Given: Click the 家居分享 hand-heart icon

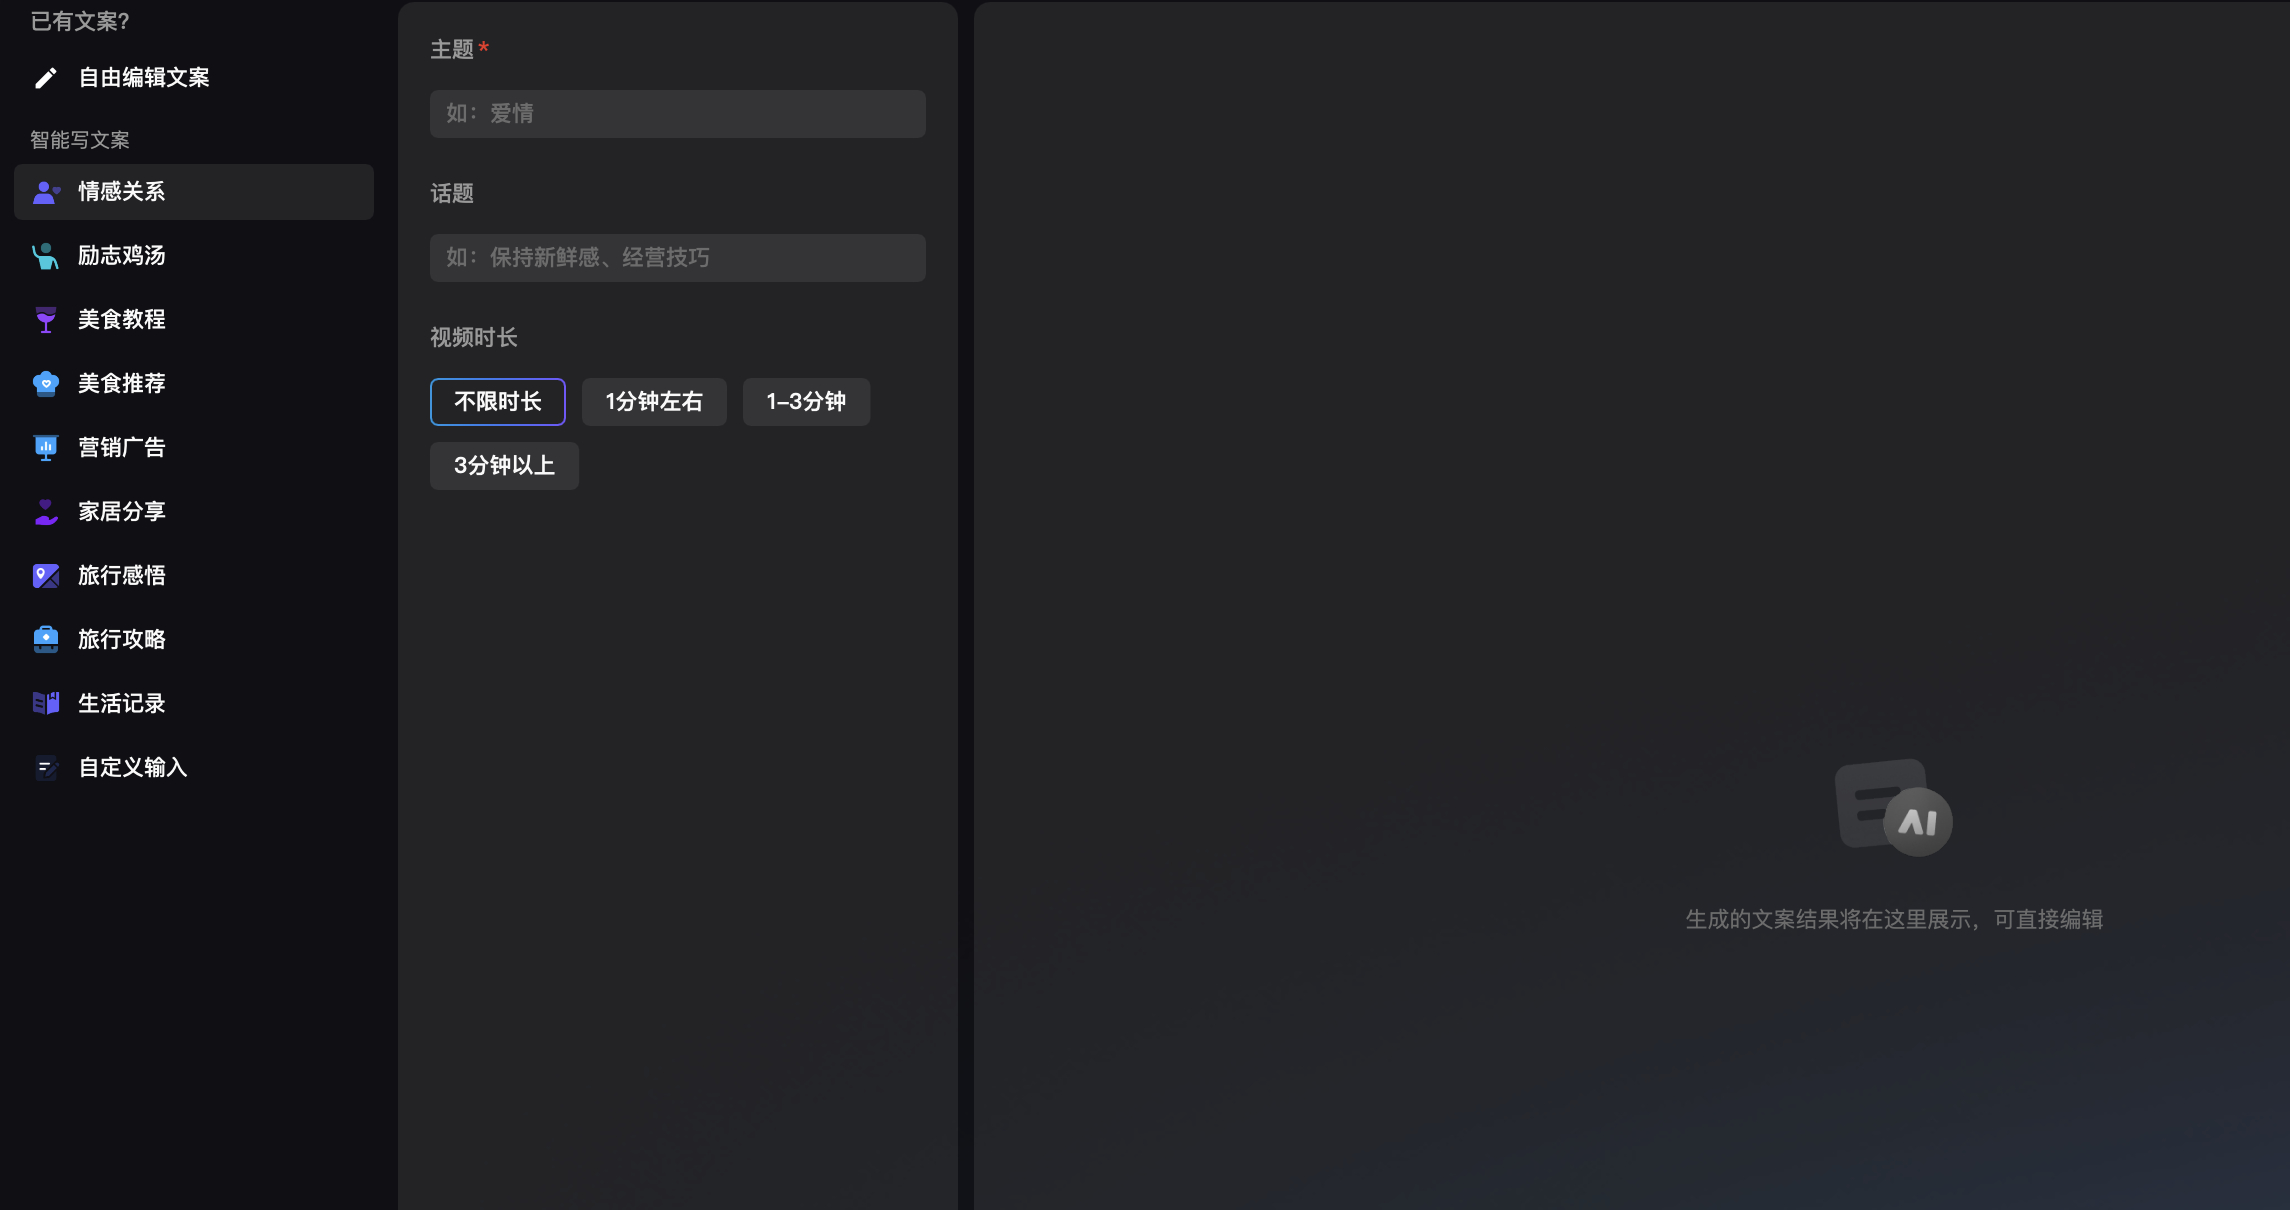Looking at the screenshot, I should [x=45, y=512].
